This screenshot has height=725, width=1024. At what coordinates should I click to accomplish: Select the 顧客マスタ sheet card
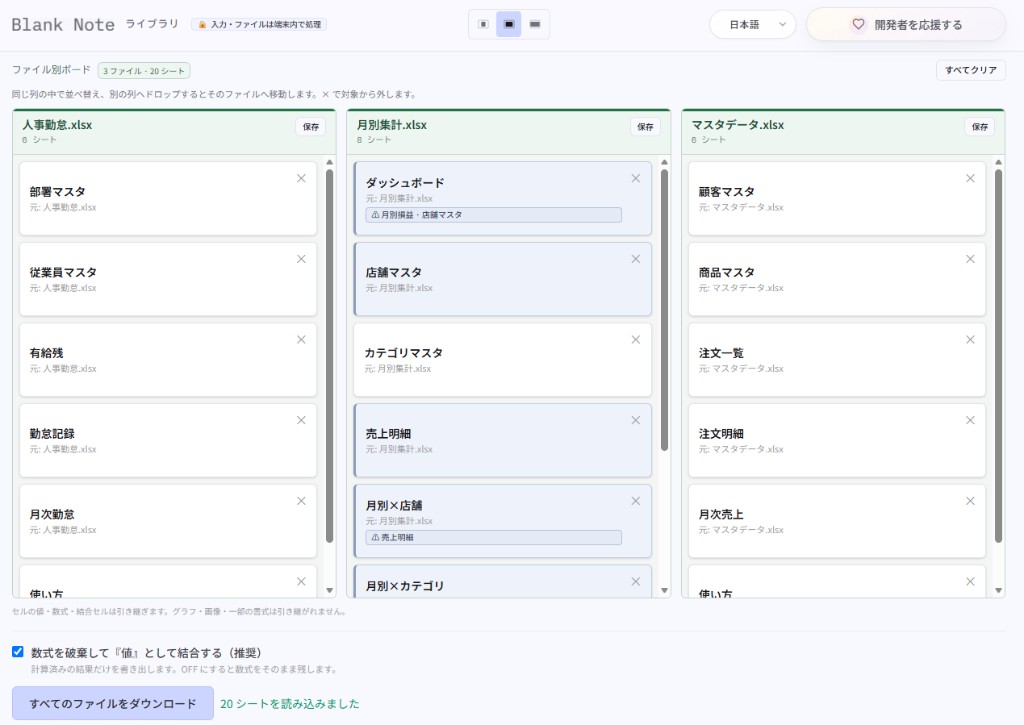(x=837, y=199)
